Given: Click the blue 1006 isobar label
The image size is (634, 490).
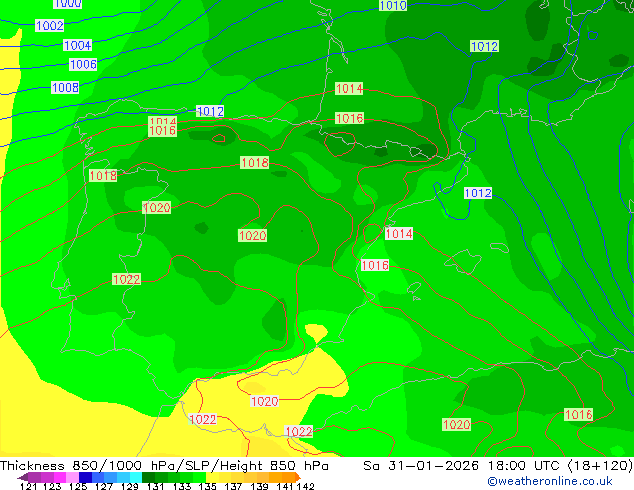Looking at the screenshot, I should (83, 64).
